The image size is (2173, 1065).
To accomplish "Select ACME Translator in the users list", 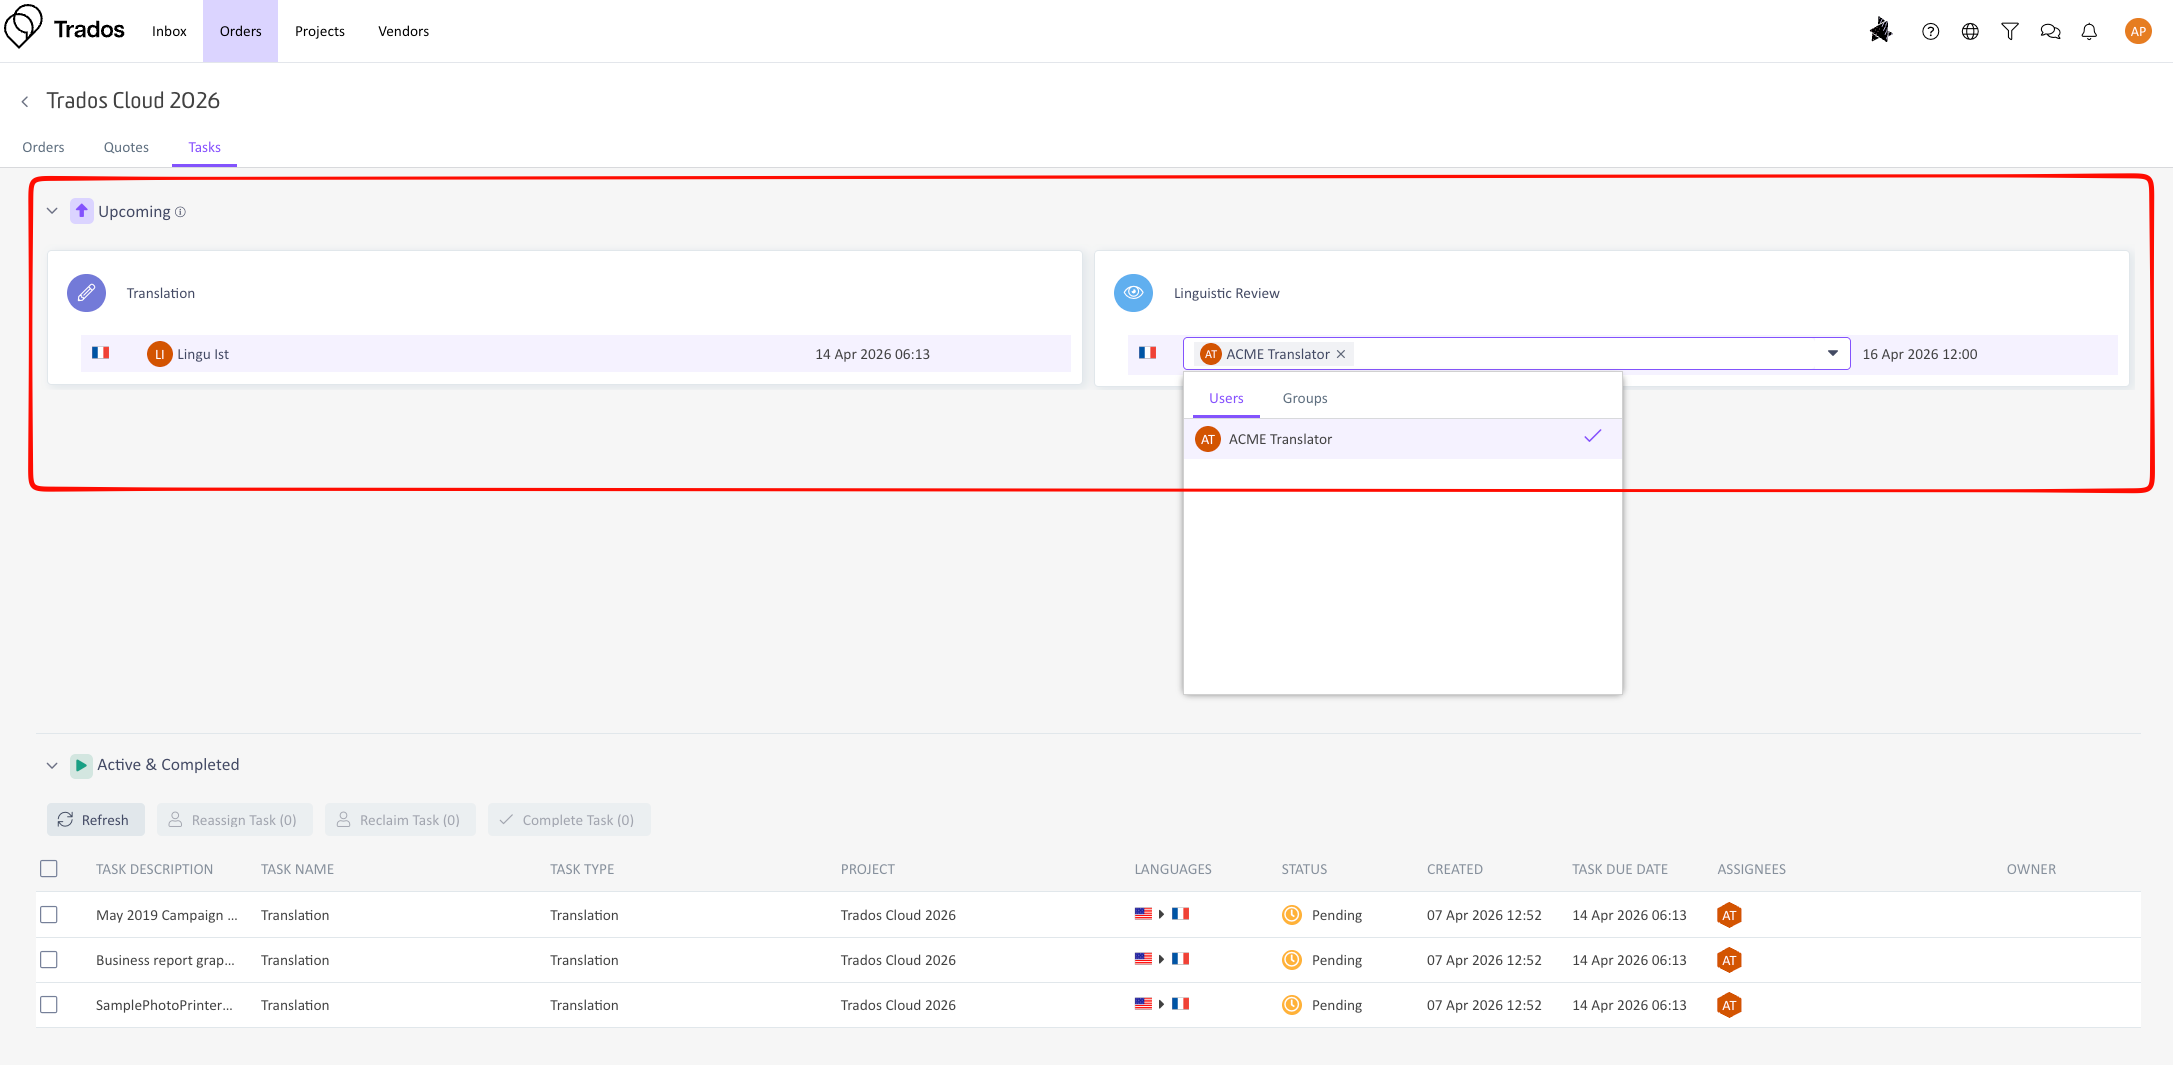I will pyautogui.click(x=1402, y=439).
